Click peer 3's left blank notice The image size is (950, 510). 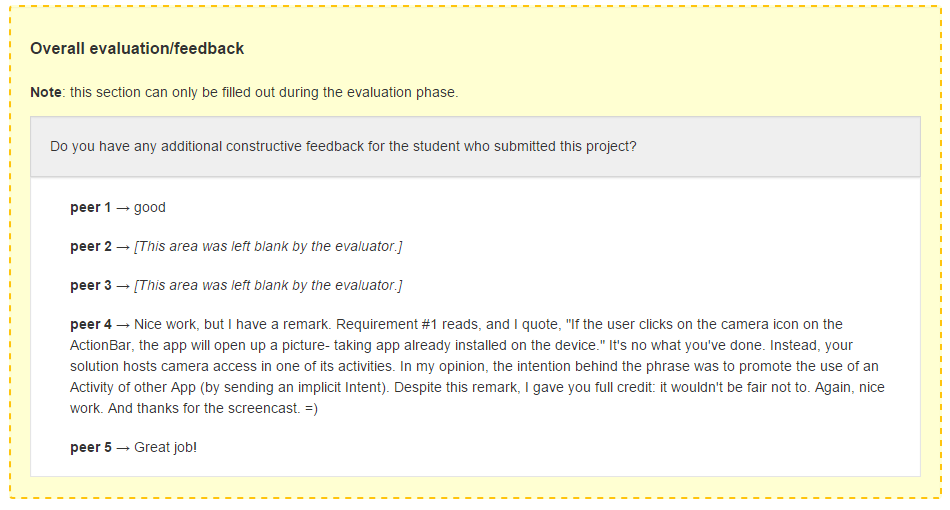pos(268,285)
